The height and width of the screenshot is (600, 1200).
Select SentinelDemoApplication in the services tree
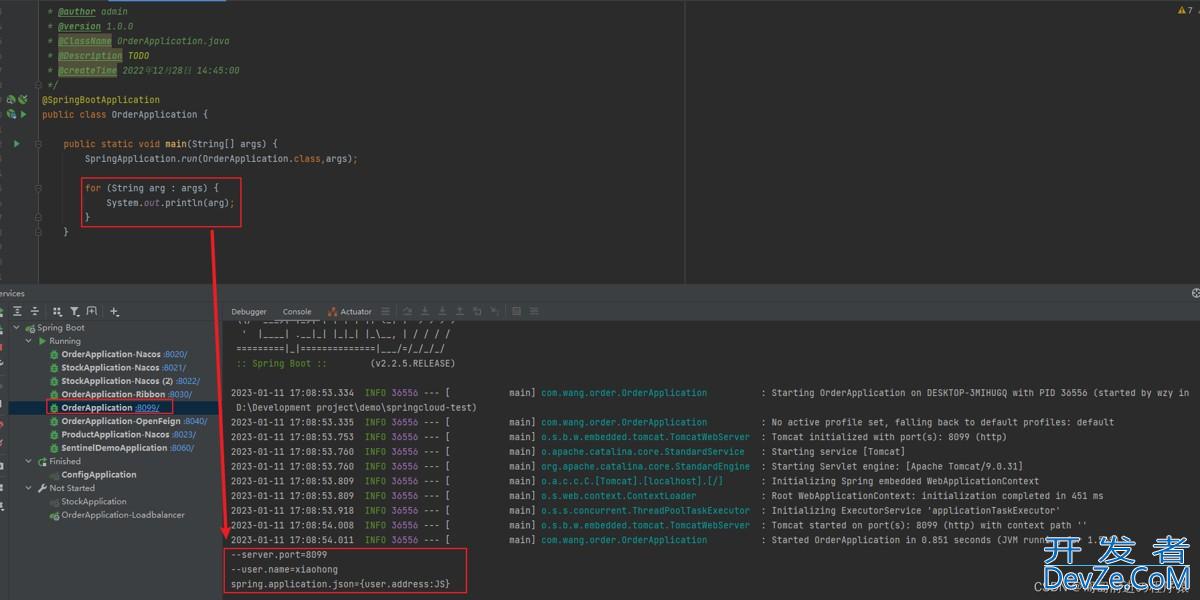coord(114,448)
